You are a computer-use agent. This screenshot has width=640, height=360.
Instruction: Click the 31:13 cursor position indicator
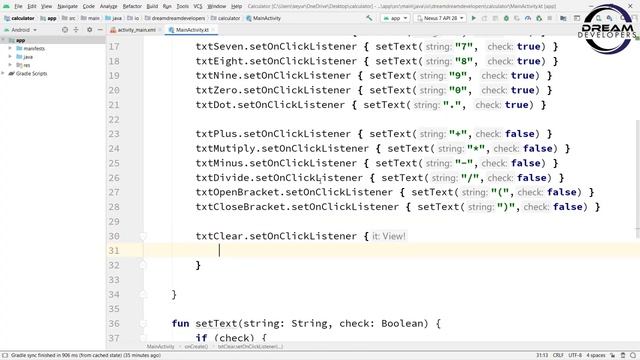click(x=542, y=356)
